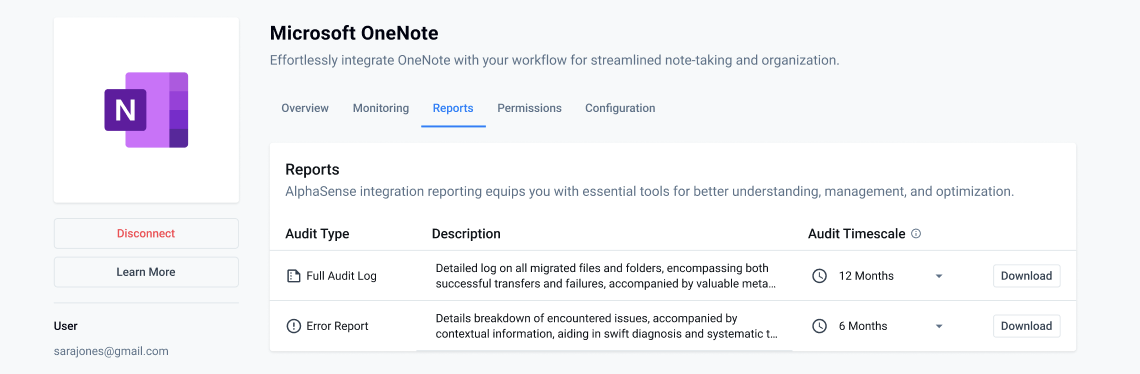The image size is (1140, 374).
Task: Switch to the Overview tab
Action: (305, 108)
